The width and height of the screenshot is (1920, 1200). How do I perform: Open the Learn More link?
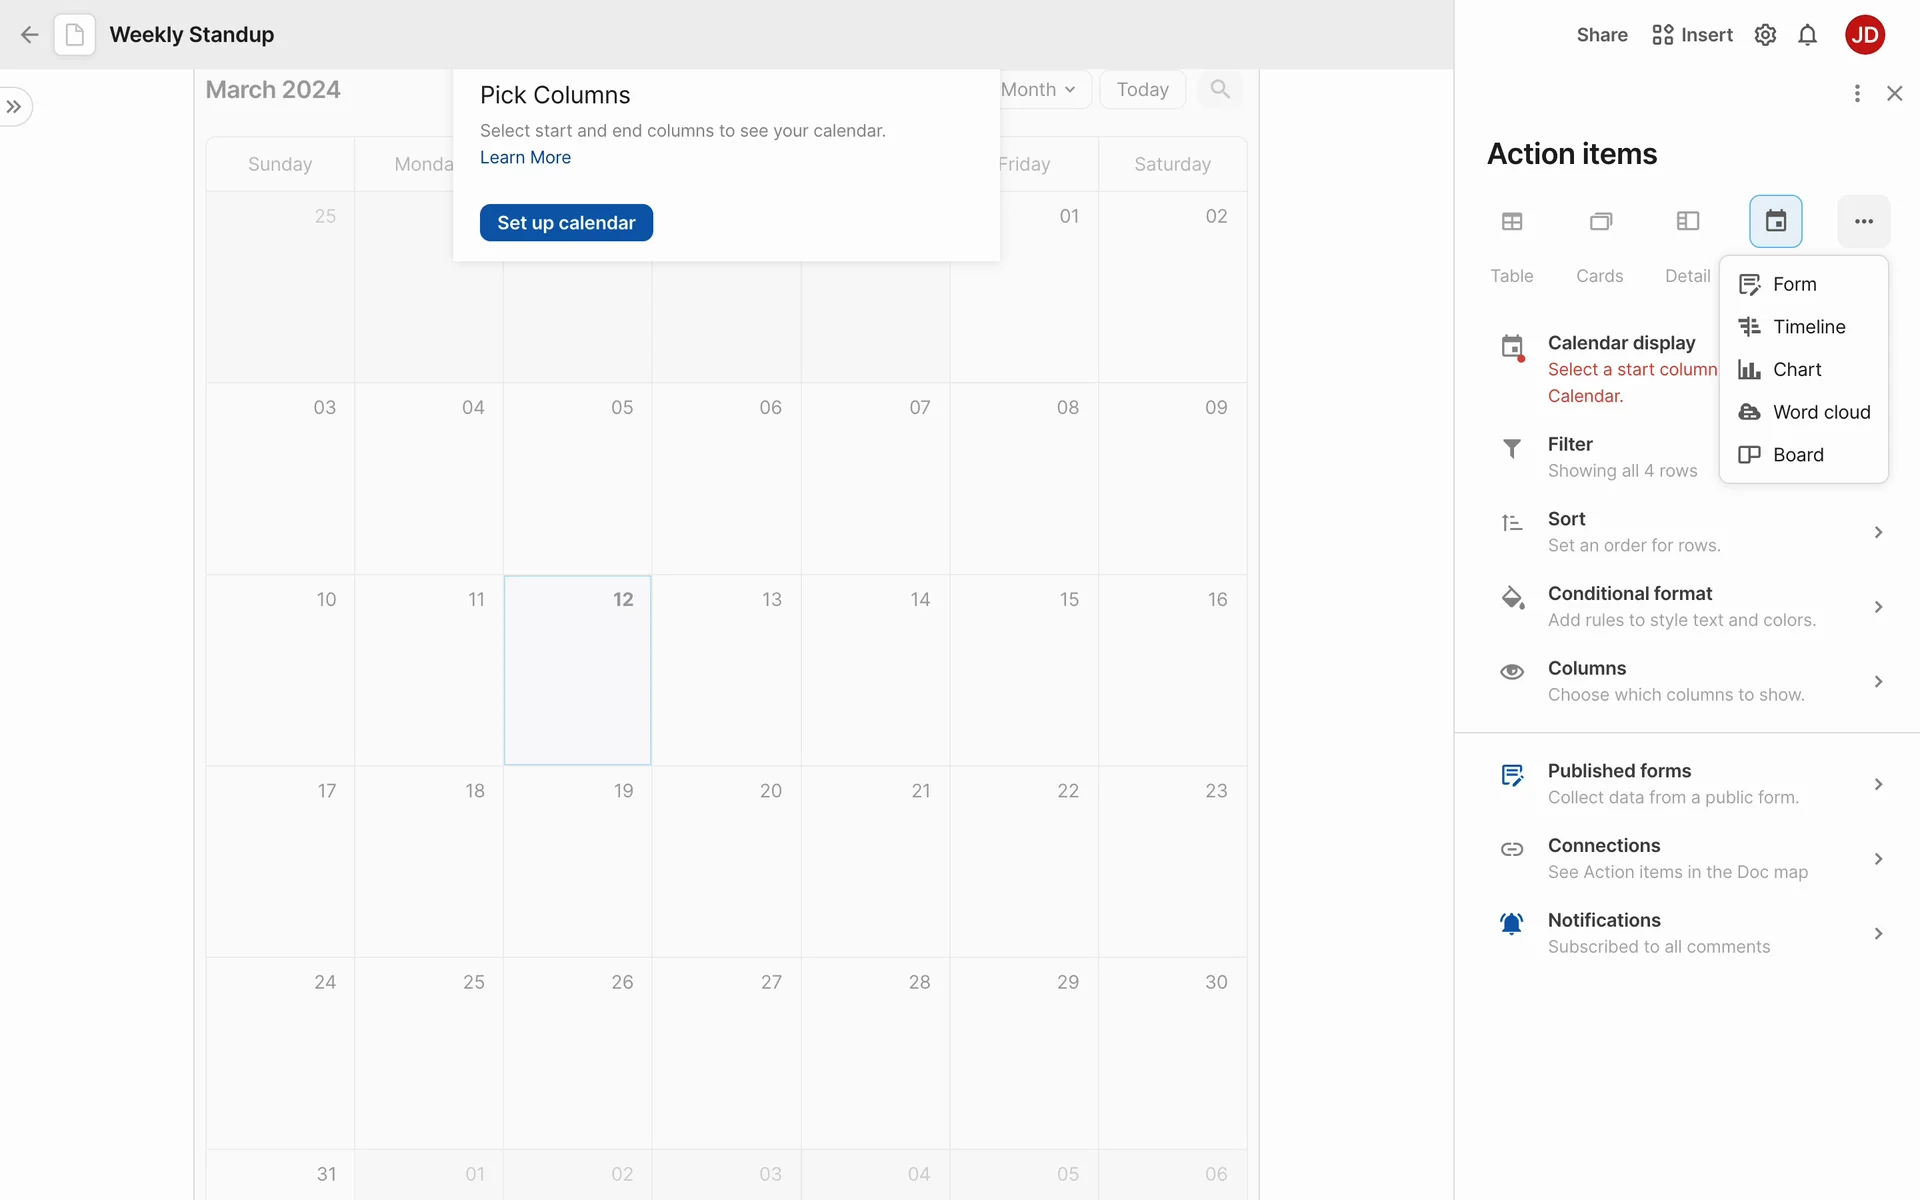(525, 157)
